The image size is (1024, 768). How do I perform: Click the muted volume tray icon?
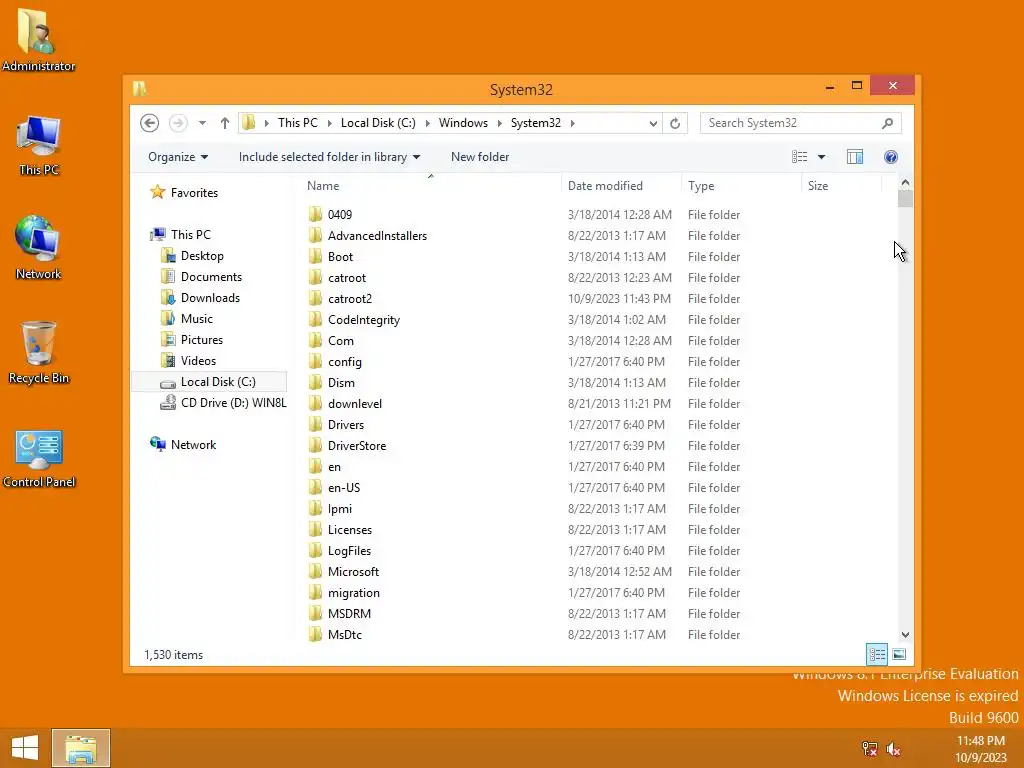[893, 748]
